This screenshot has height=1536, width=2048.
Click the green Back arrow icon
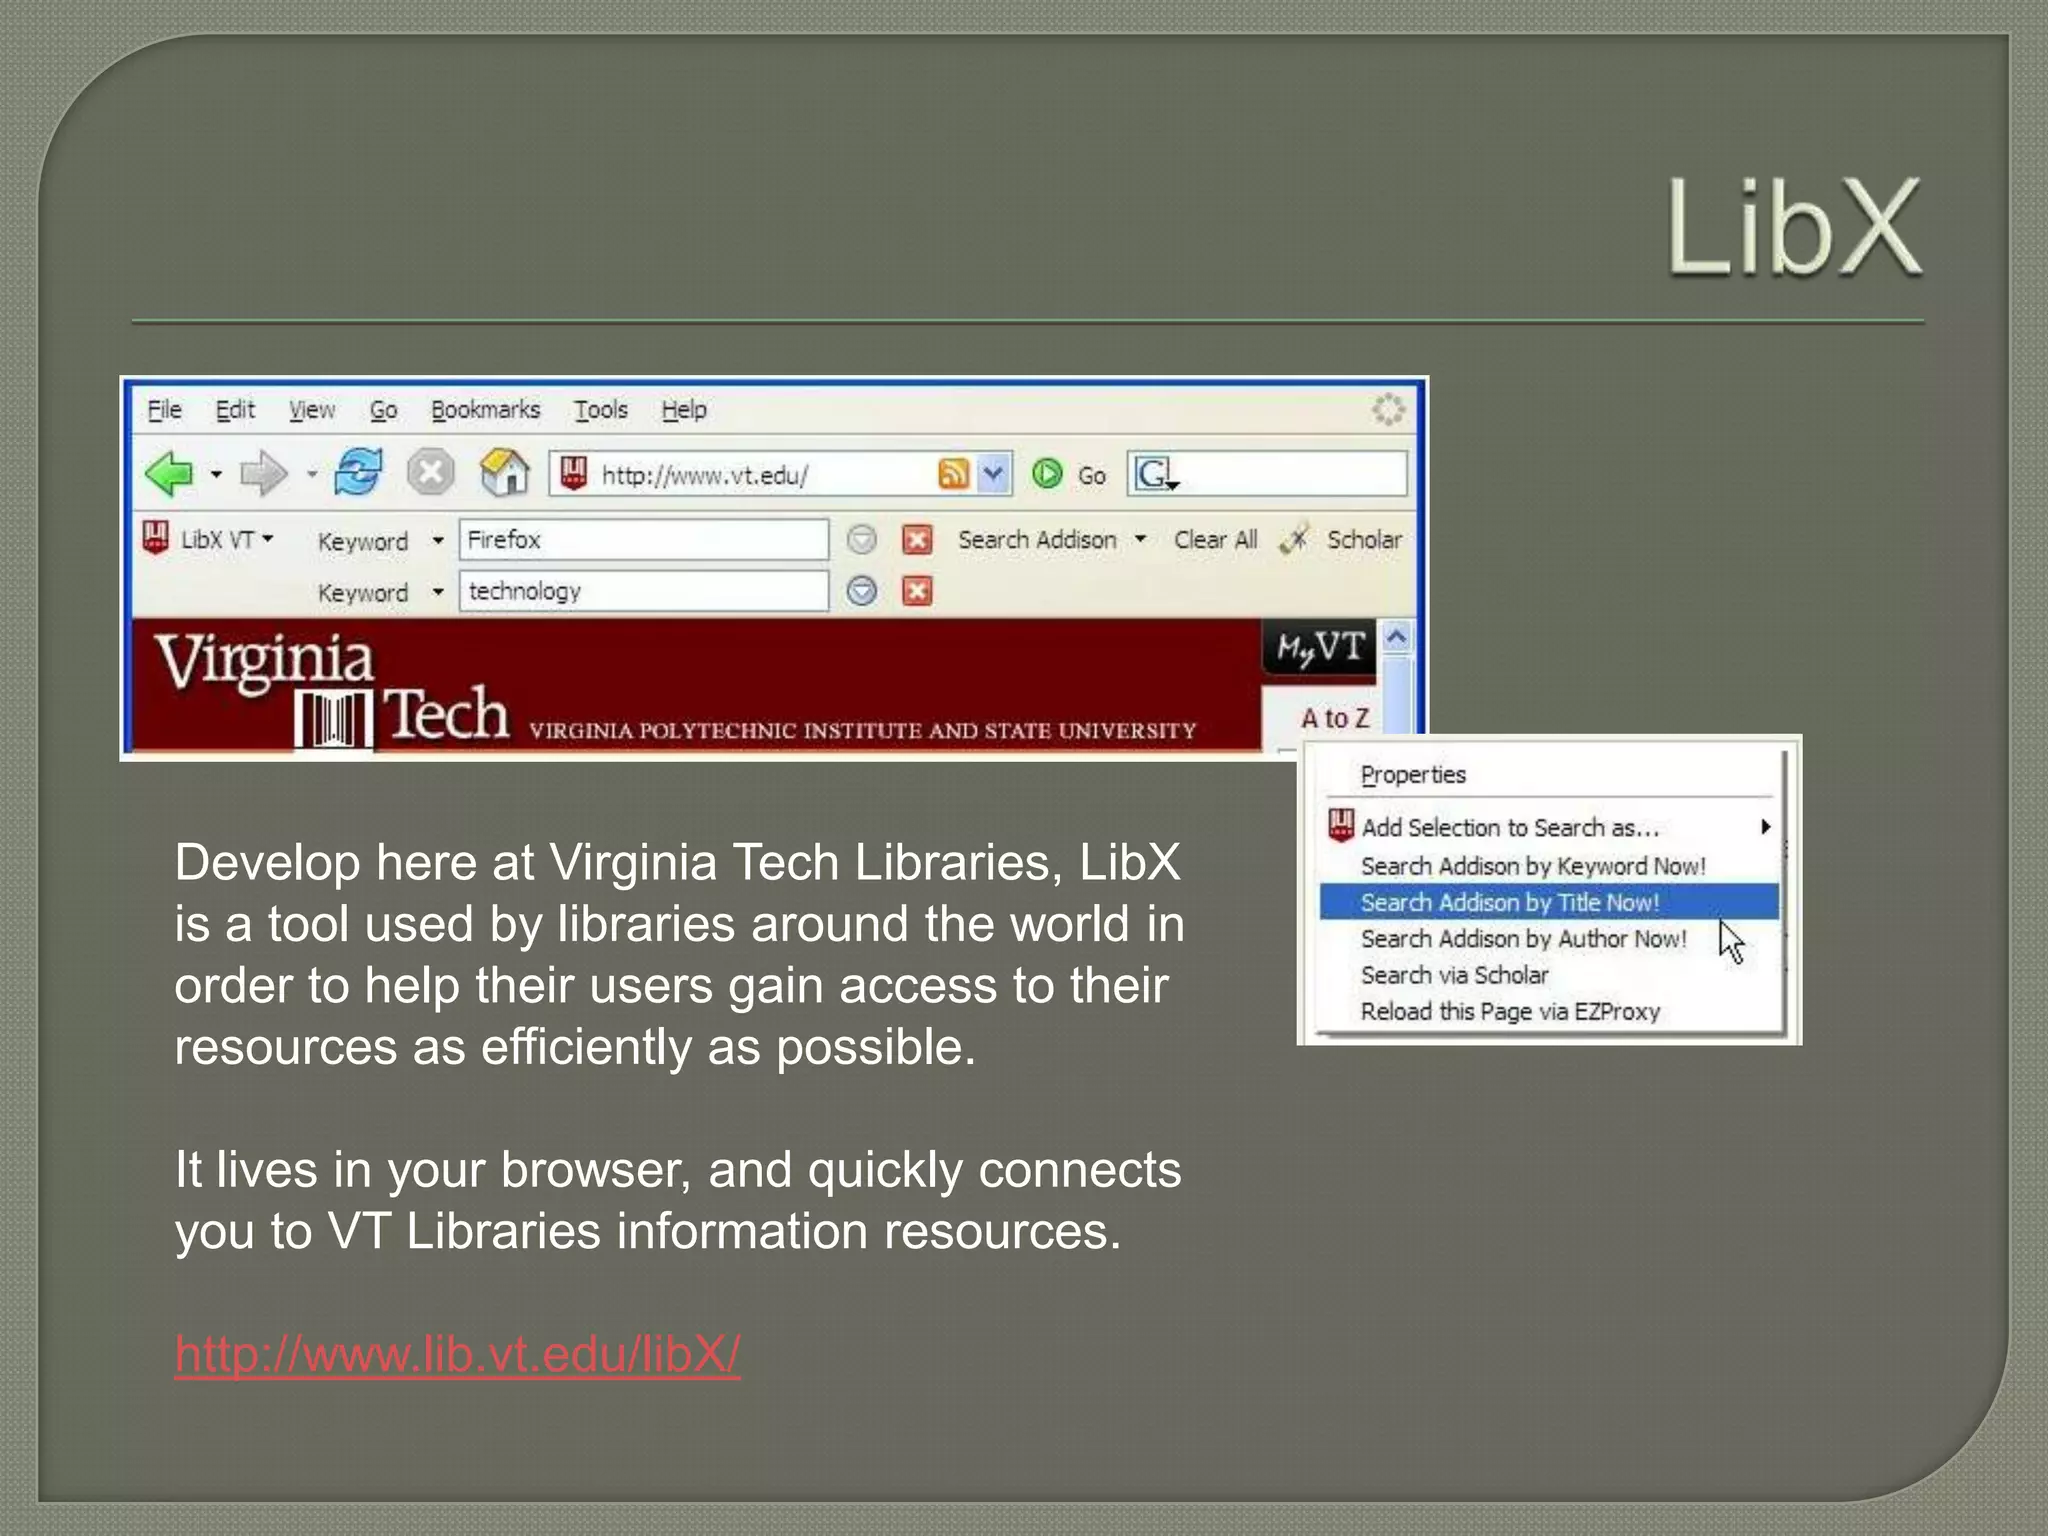tap(170, 473)
